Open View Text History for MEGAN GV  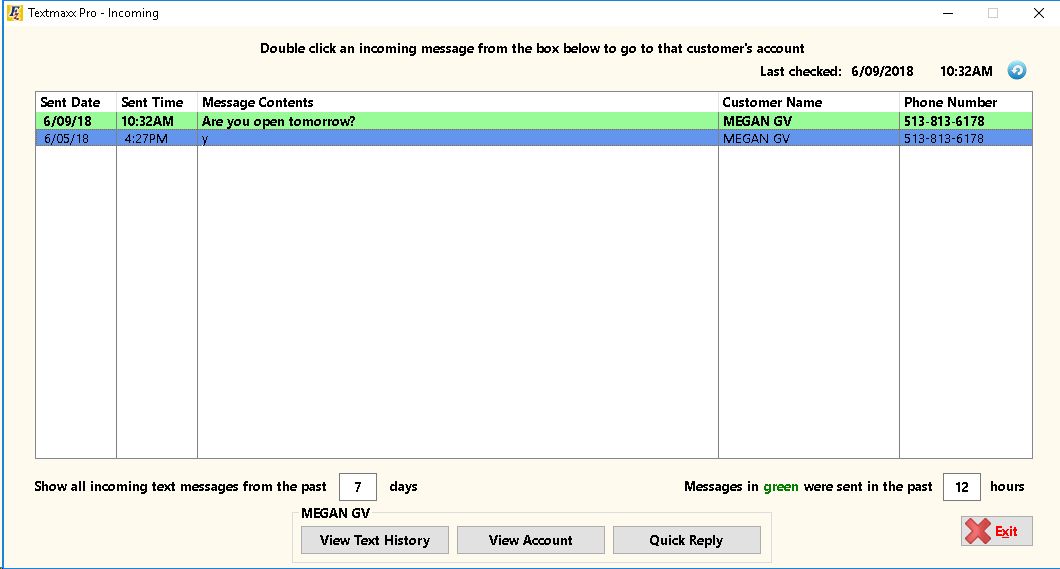[x=375, y=540]
